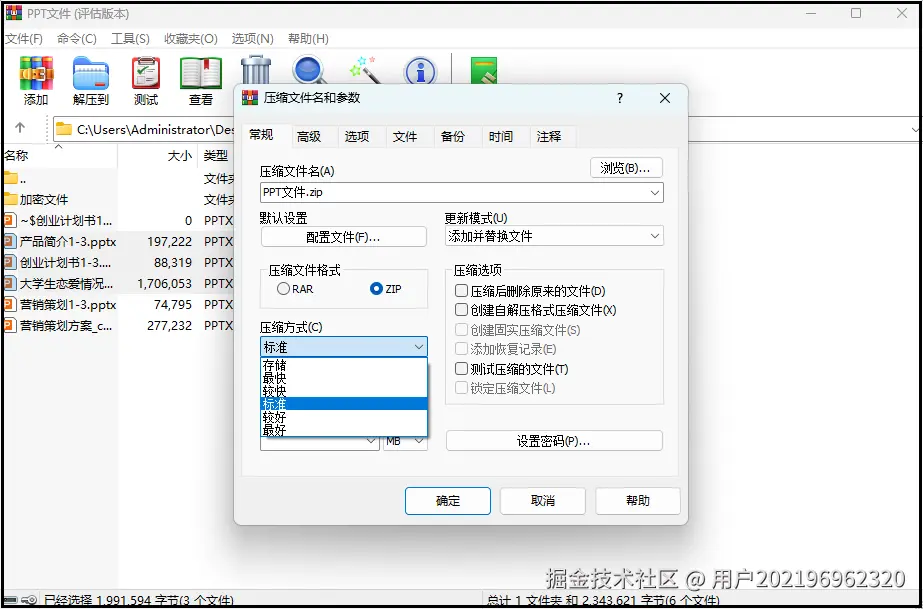
Task: Confirm with the 确定 button
Action: click(448, 501)
